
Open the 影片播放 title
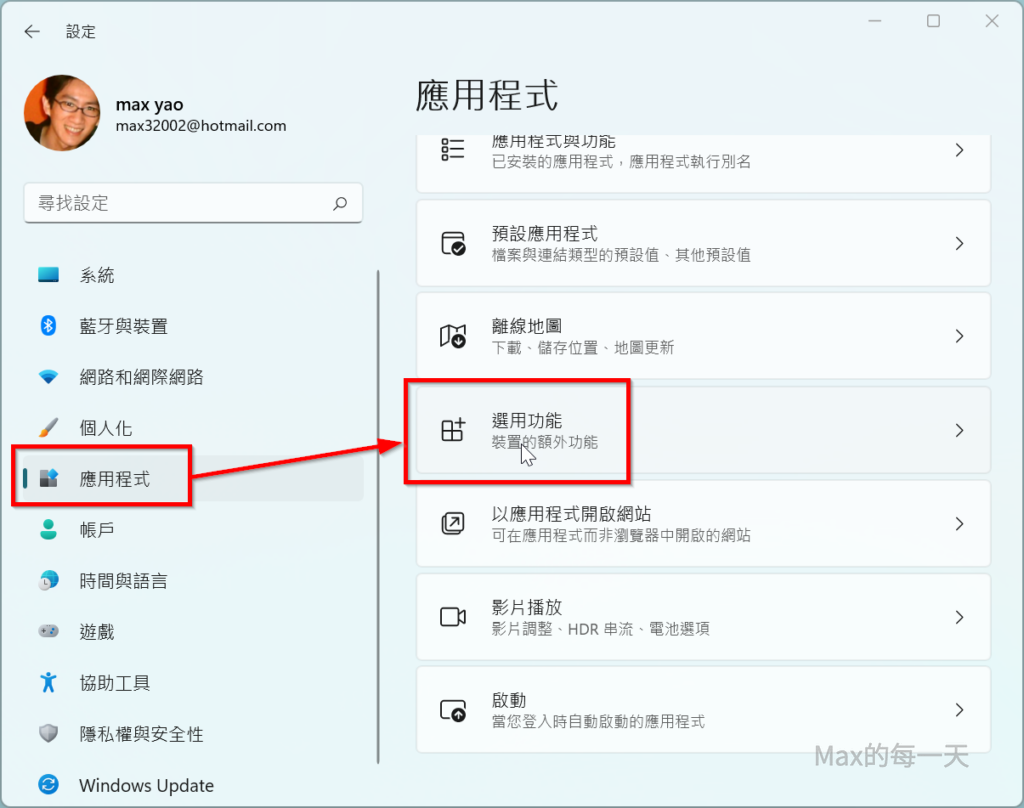526,607
